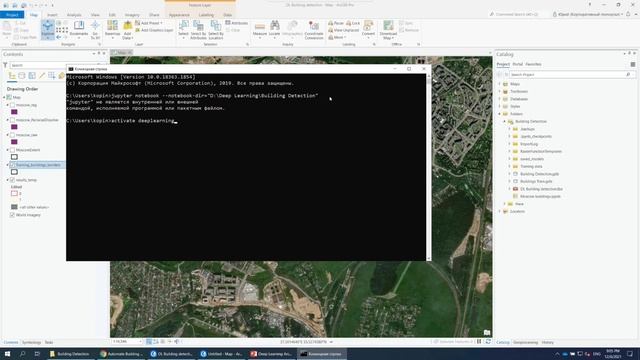Toggle visibility of results_temp layer

(x=12, y=180)
